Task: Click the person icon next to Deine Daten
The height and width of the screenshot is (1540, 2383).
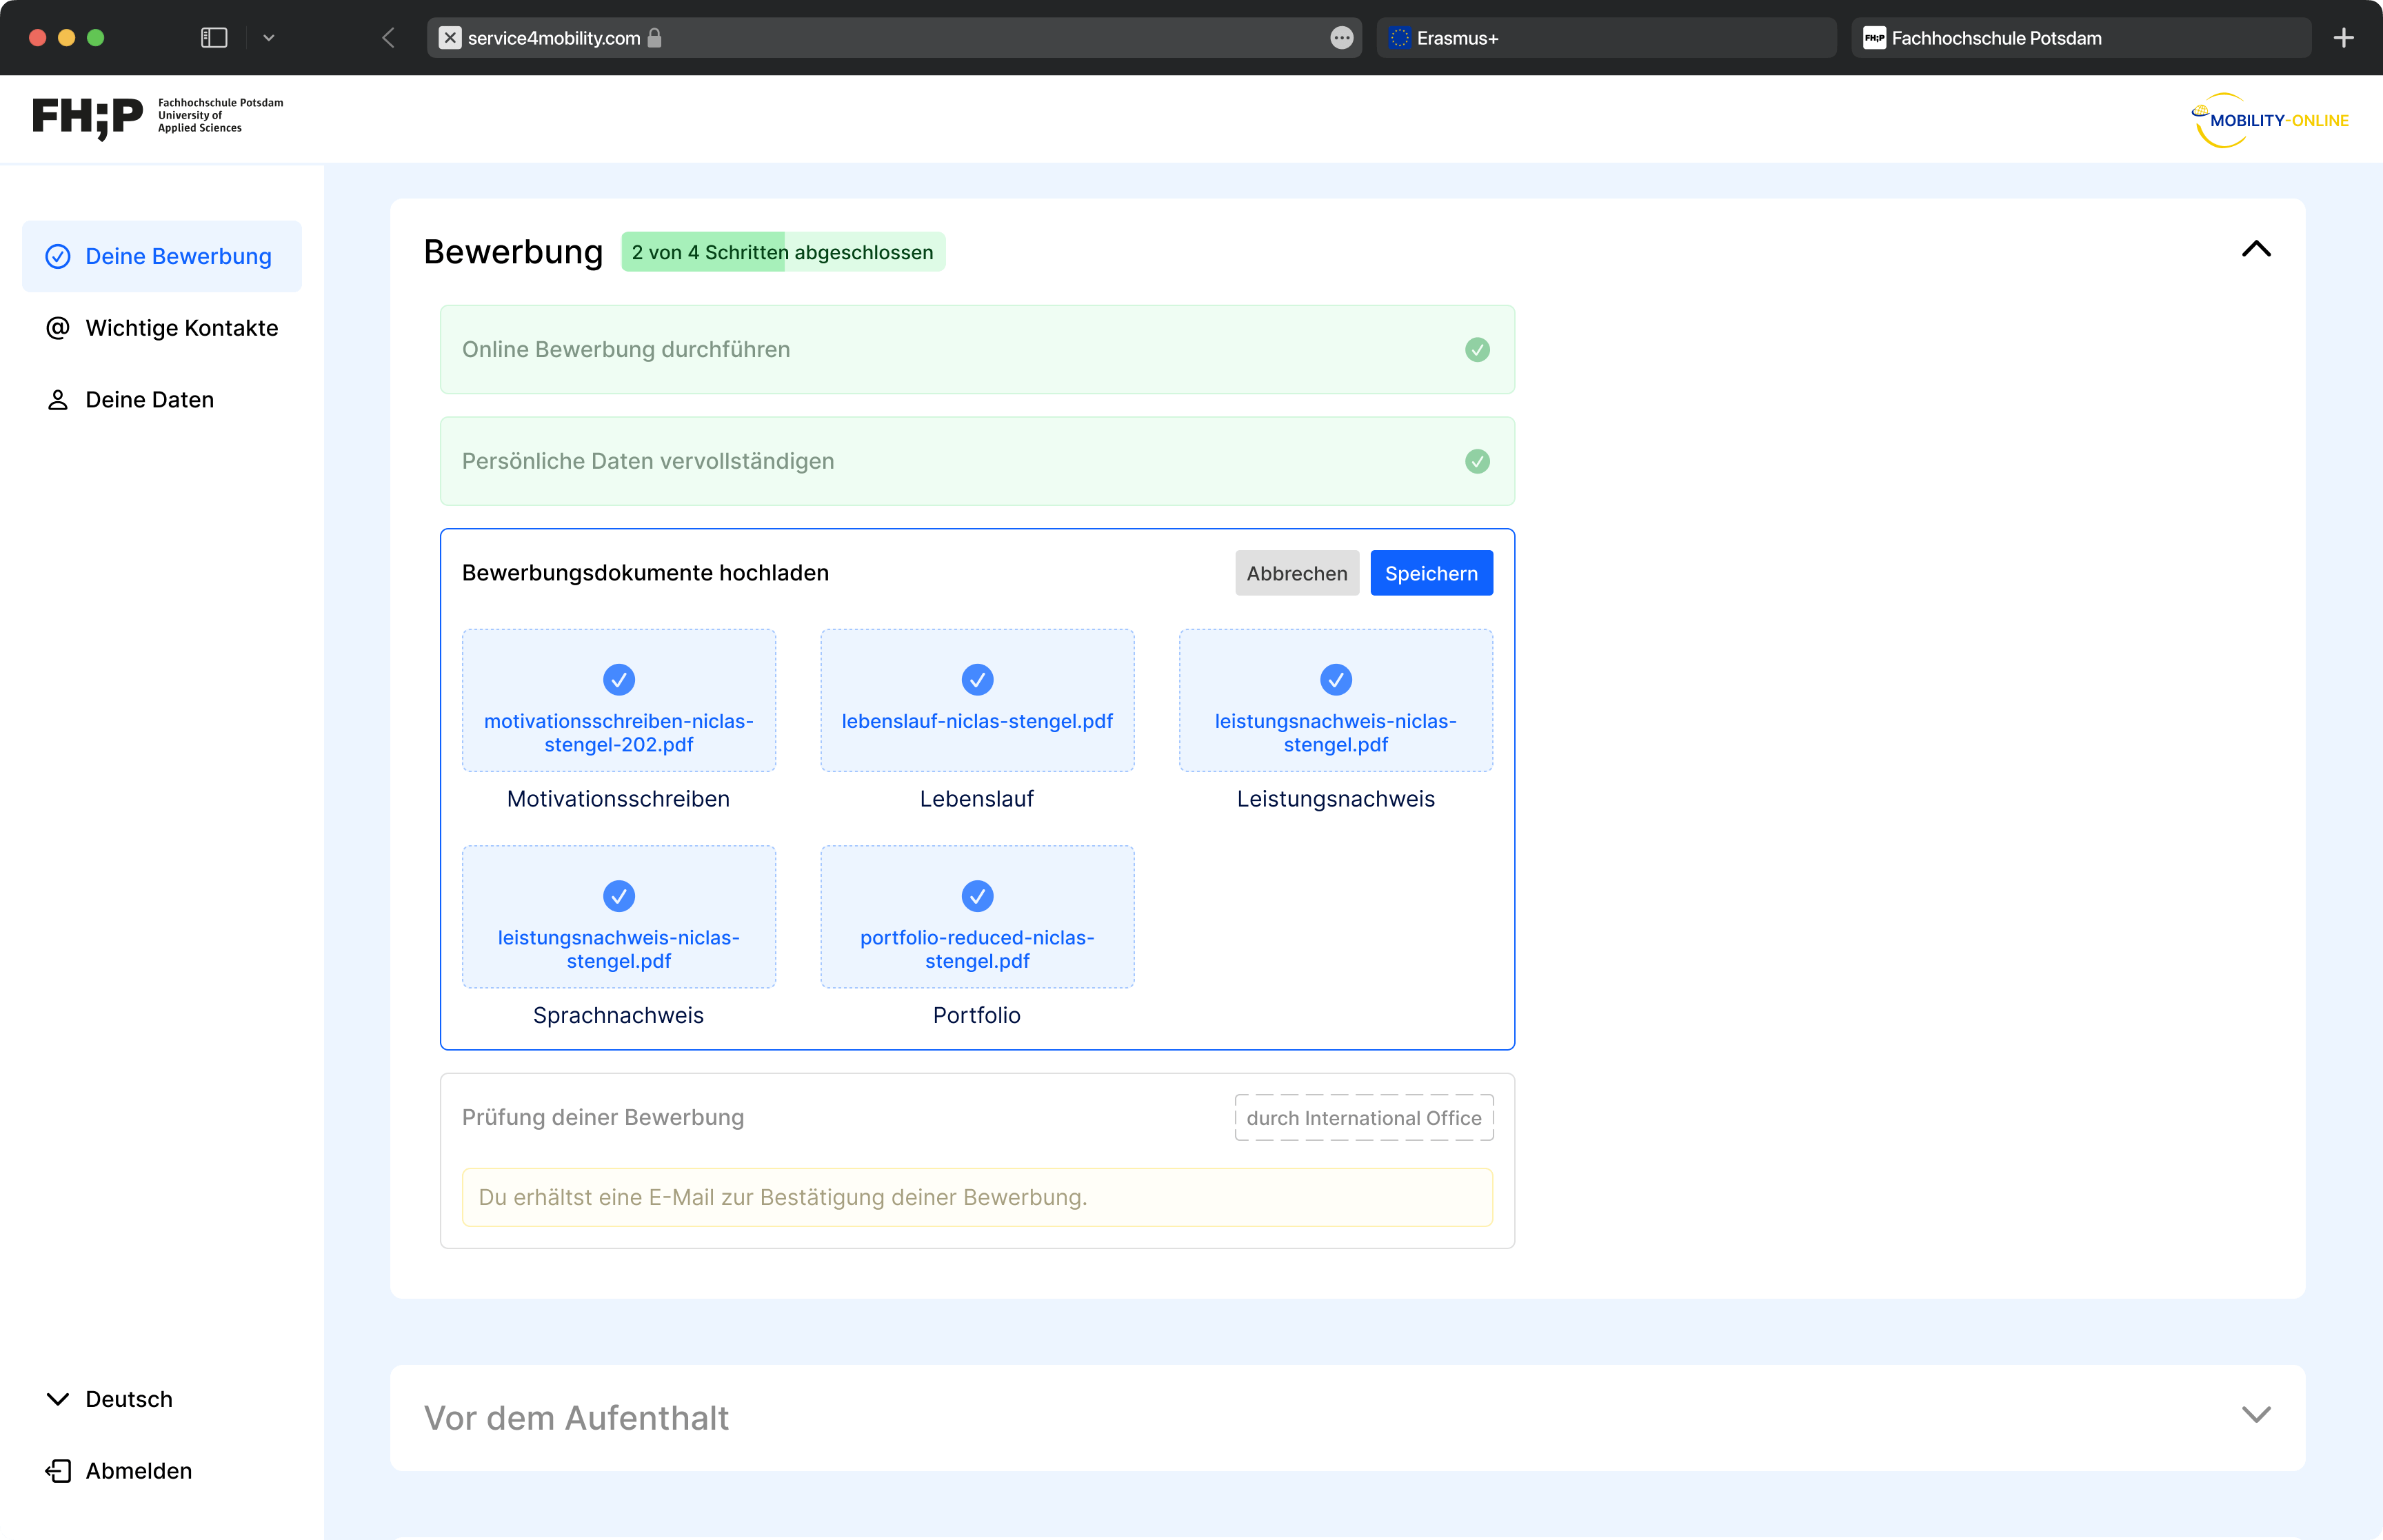Action: 58,400
